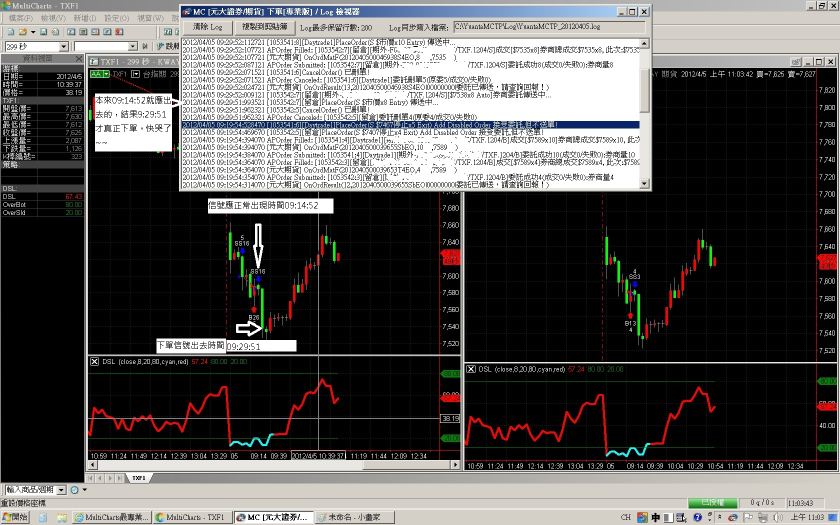Select the TXF1 workspace tab at bottom
Screen dimensions: 840x525
coord(138,479)
